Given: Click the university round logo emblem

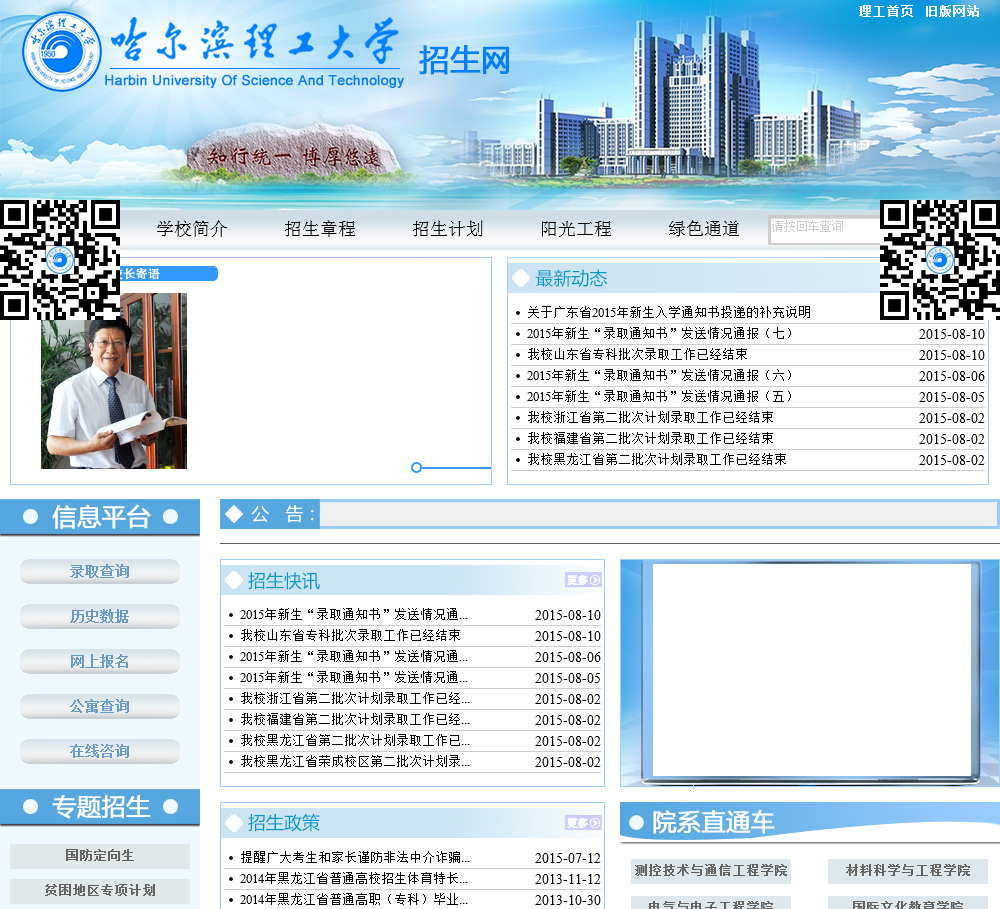Looking at the screenshot, I should tap(62, 52).
